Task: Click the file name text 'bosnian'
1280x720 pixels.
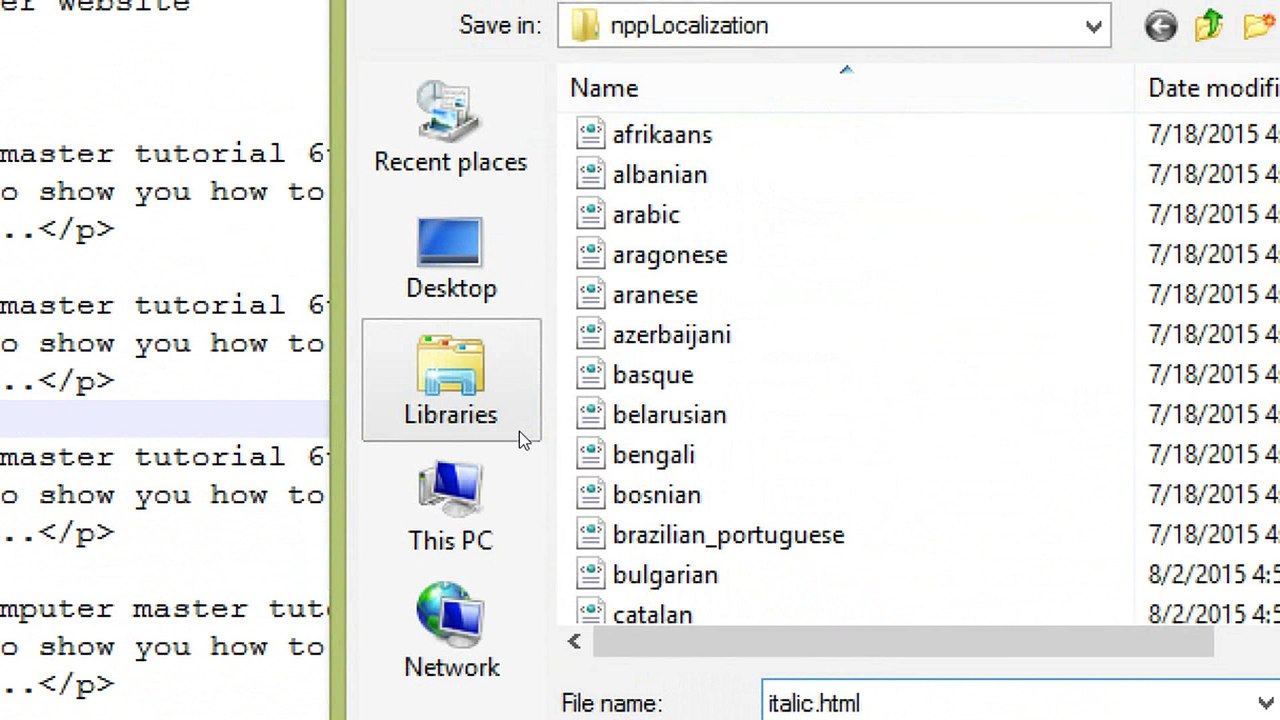Action: pyautogui.click(x=657, y=495)
